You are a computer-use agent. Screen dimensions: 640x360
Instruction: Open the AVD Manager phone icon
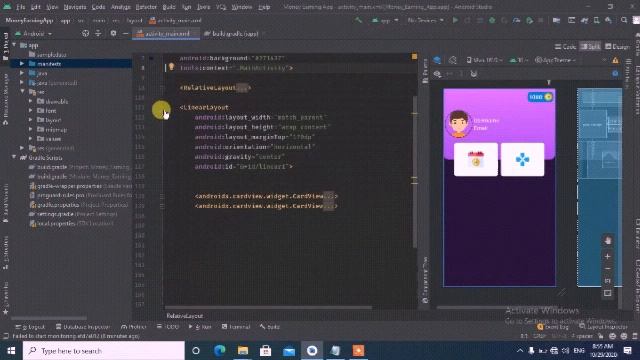tap(596, 20)
